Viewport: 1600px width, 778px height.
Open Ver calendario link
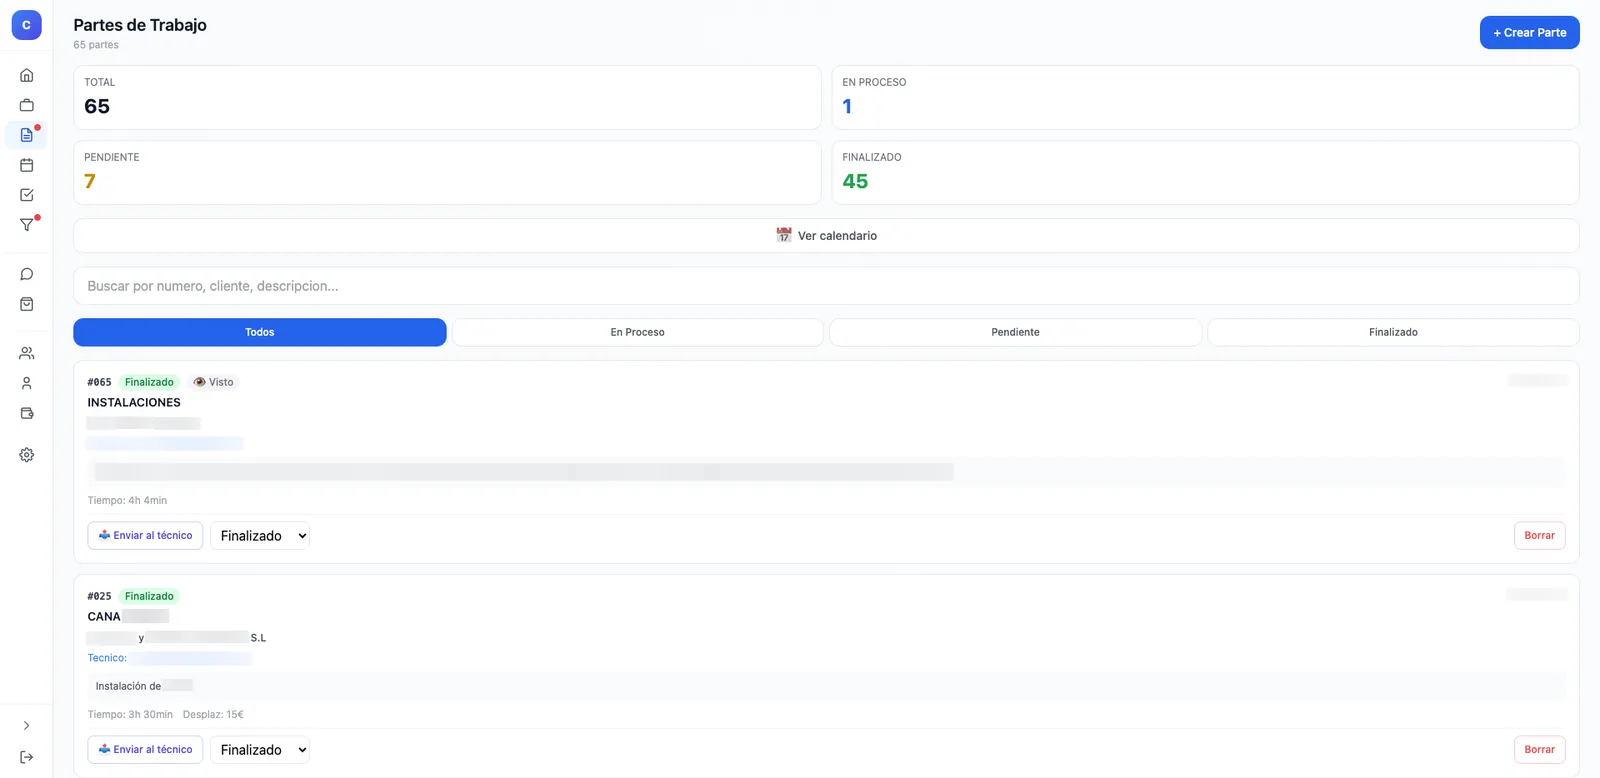coord(827,236)
